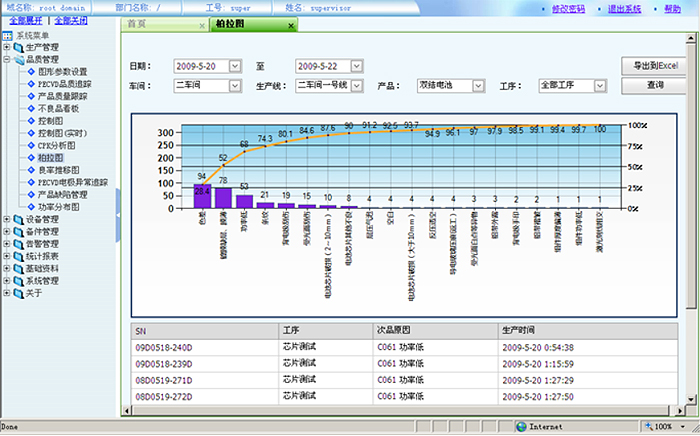This screenshot has width=700, height=436.
Task: Click the 全部展开 link
Action: coord(26,21)
